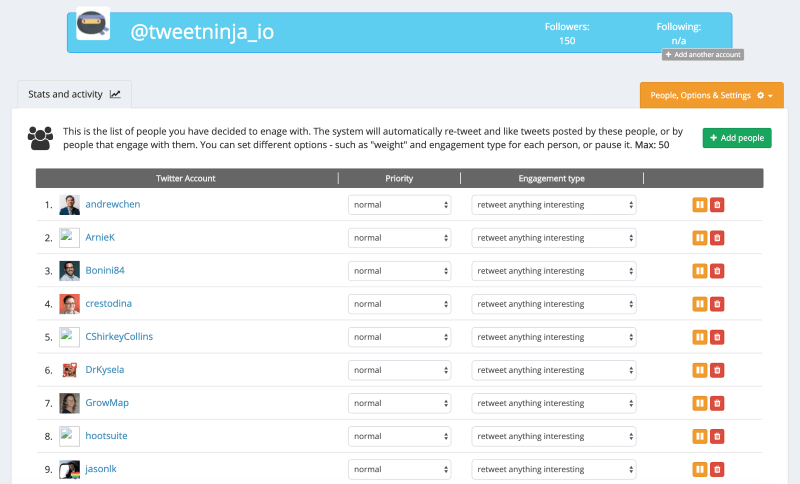Click the GrowMap profile thumbnail
Viewport: 800px width, 484px height.
[x=69, y=403]
